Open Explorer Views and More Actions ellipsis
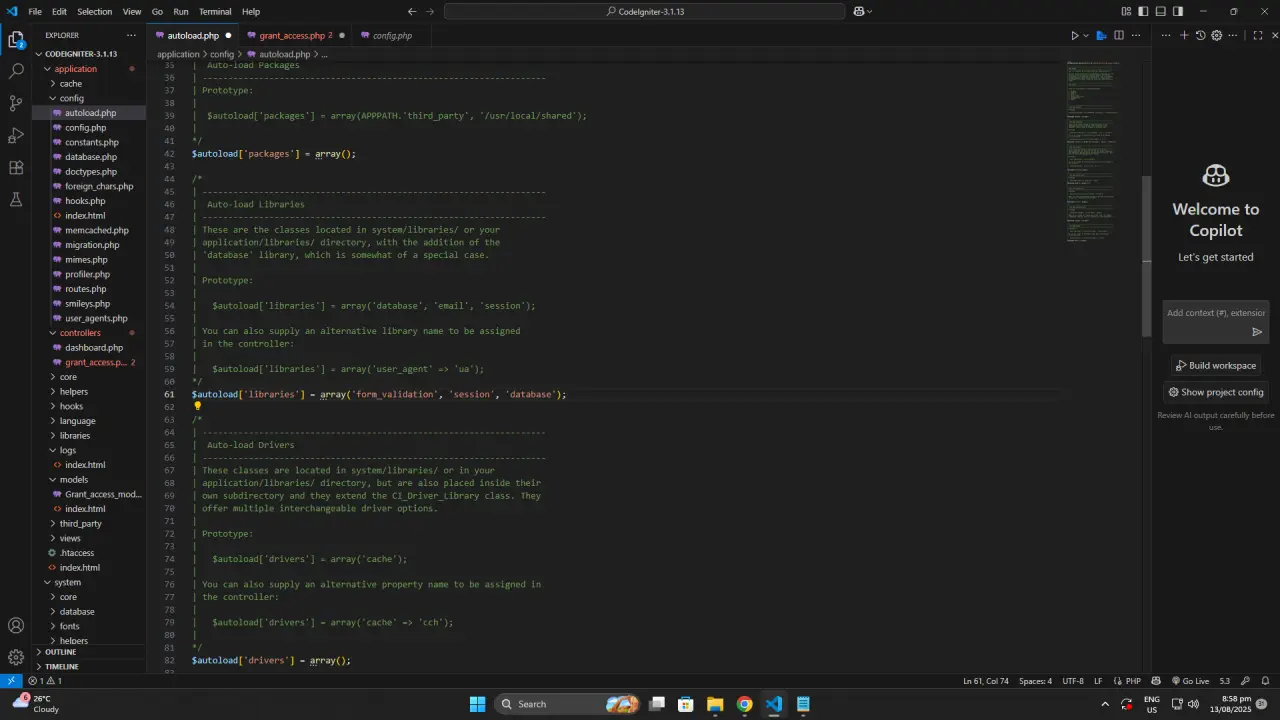 point(131,35)
